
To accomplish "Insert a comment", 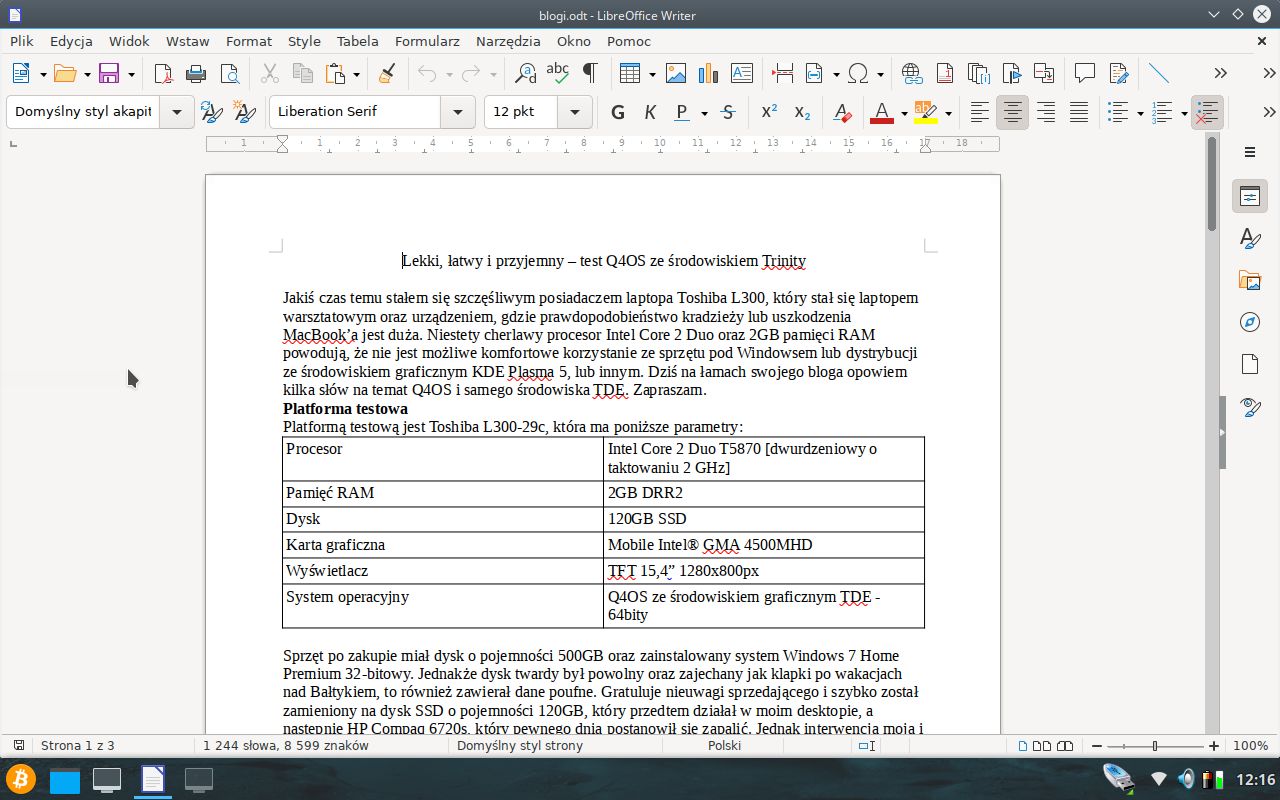I will (x=1084, y=73).
